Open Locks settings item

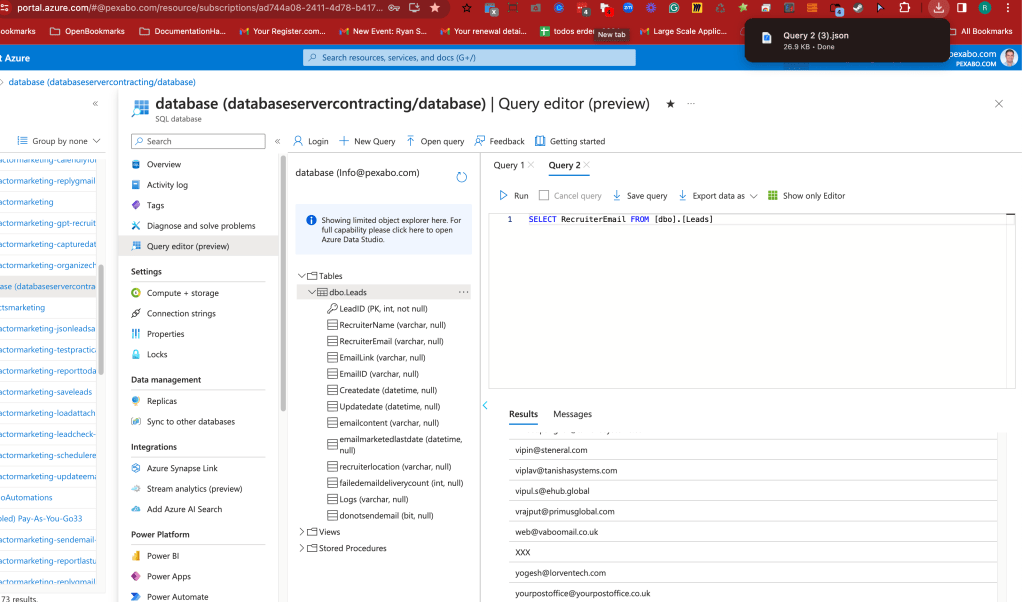click(x=157, y=354)
